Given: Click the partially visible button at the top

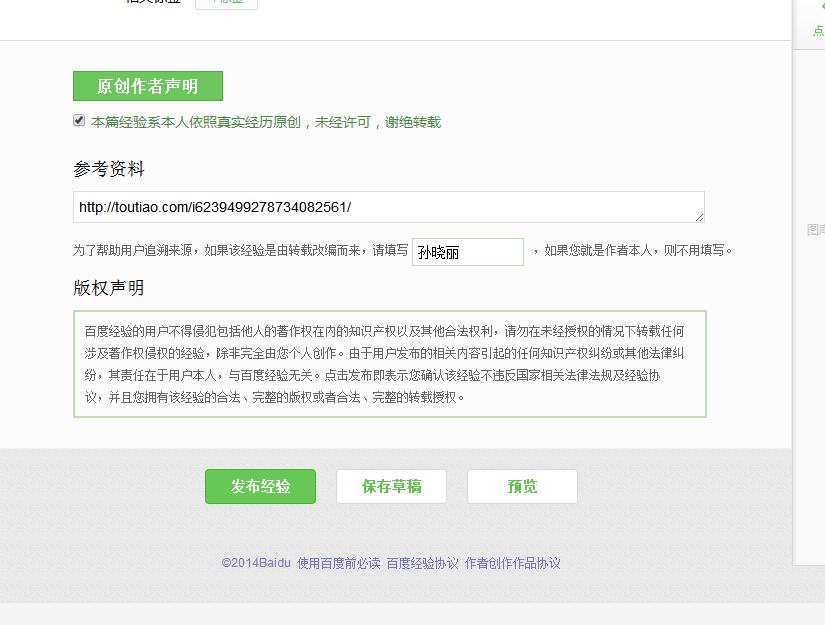Looking at the screenshot, I should click(228, 3).
